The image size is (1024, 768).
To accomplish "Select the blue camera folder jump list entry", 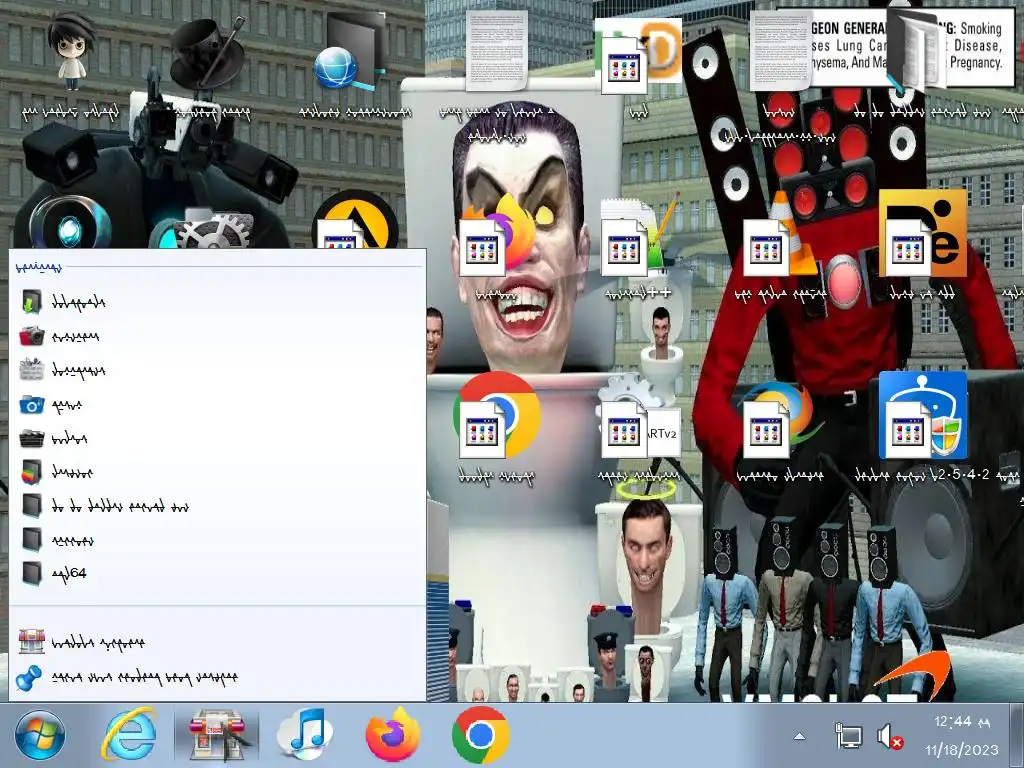I will click(217, 405).
